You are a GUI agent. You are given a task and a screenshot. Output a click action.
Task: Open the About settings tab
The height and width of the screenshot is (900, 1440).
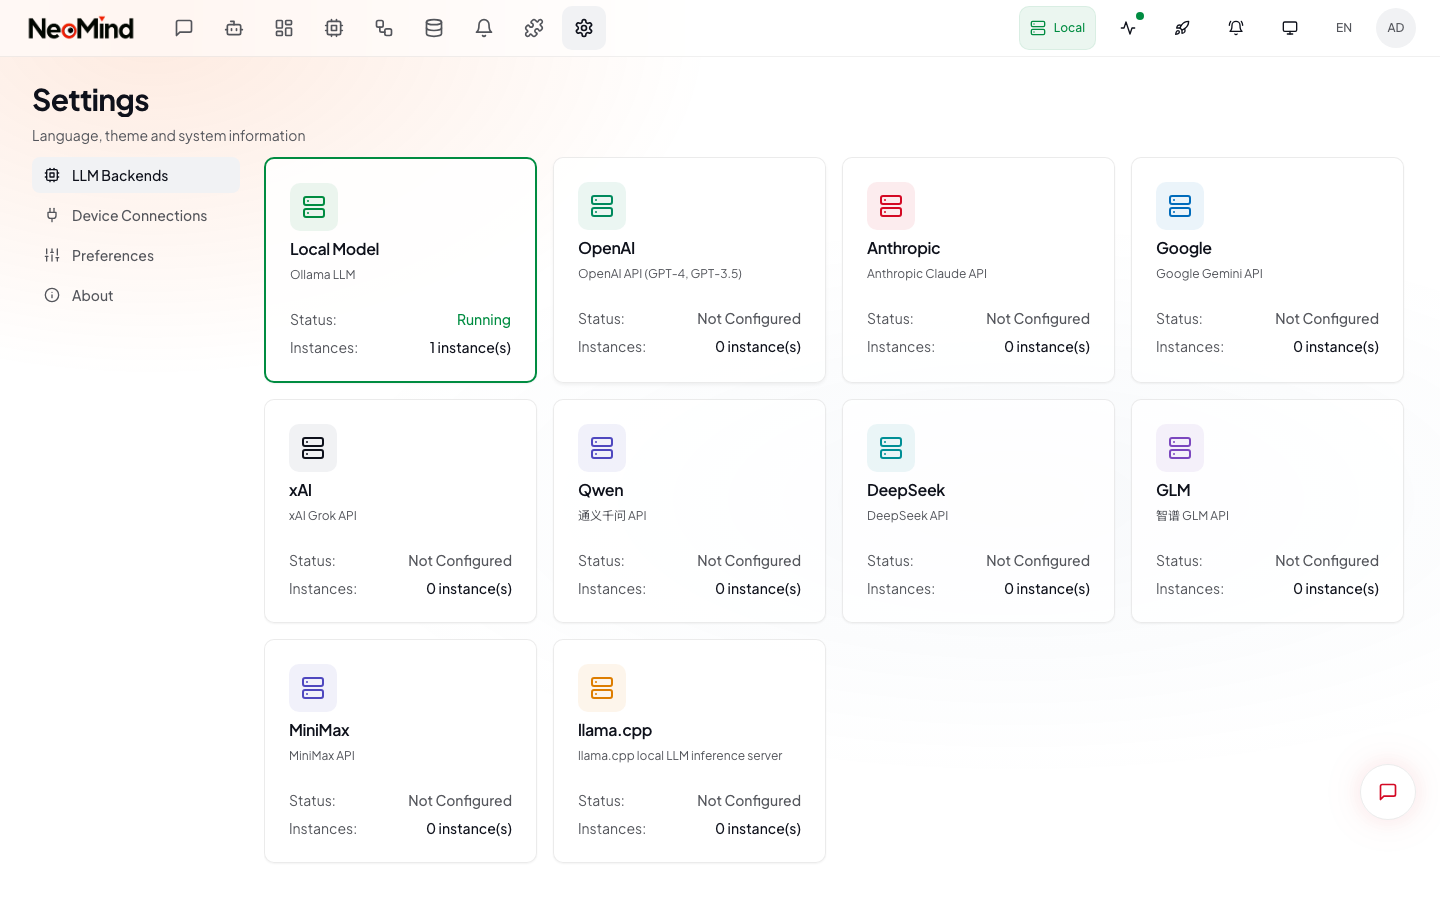click(136, 295)
